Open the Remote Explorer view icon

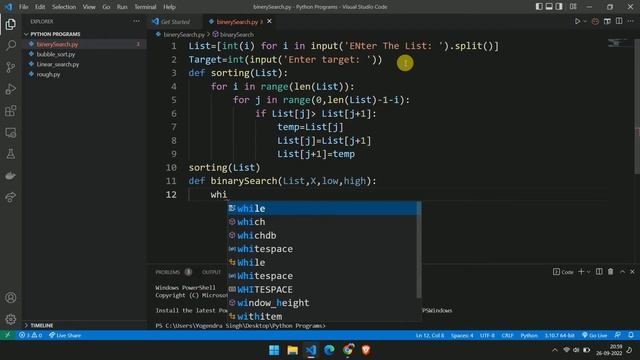point(11,133)
